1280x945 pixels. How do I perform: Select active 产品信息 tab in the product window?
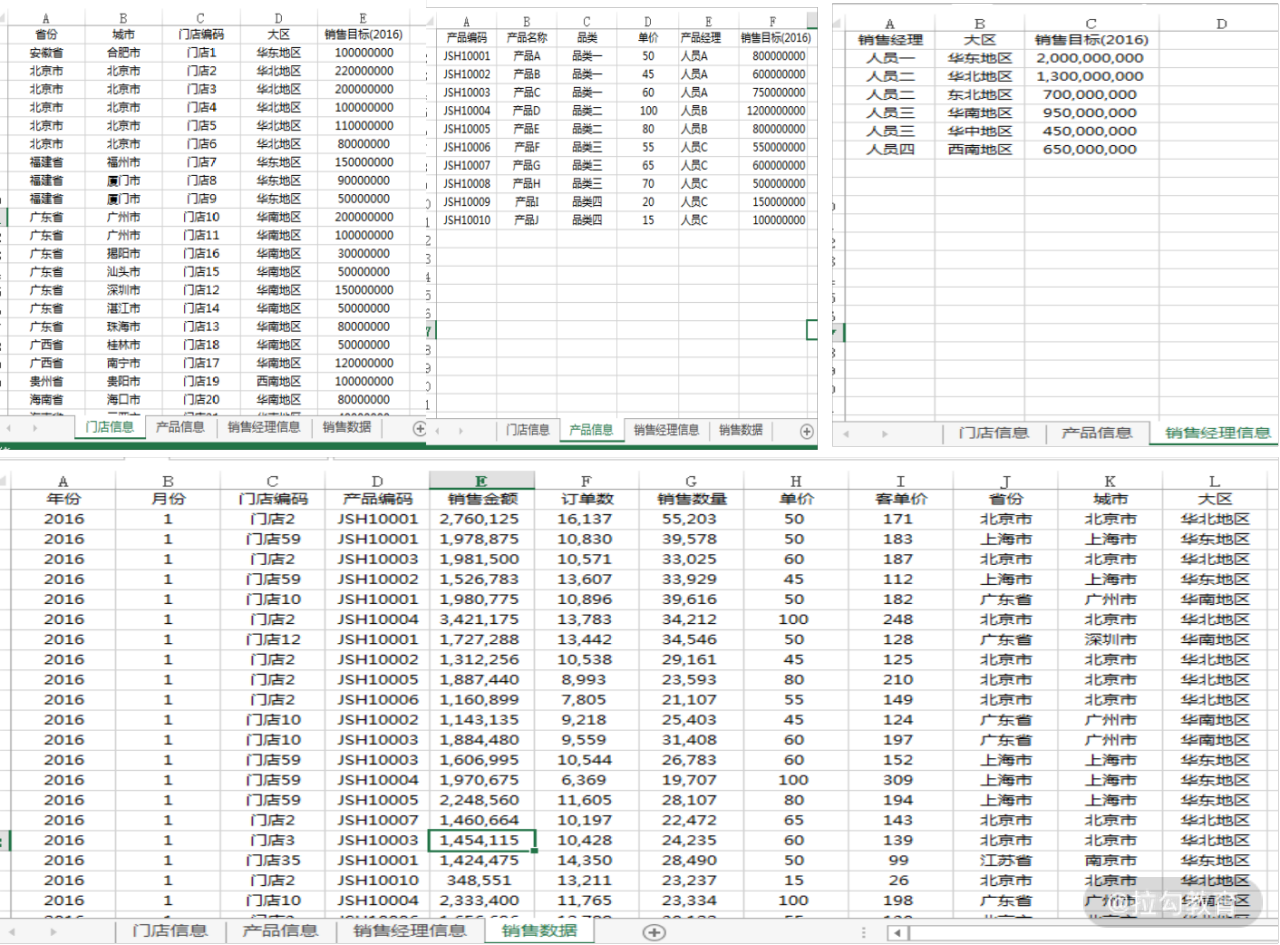point(591,430)
